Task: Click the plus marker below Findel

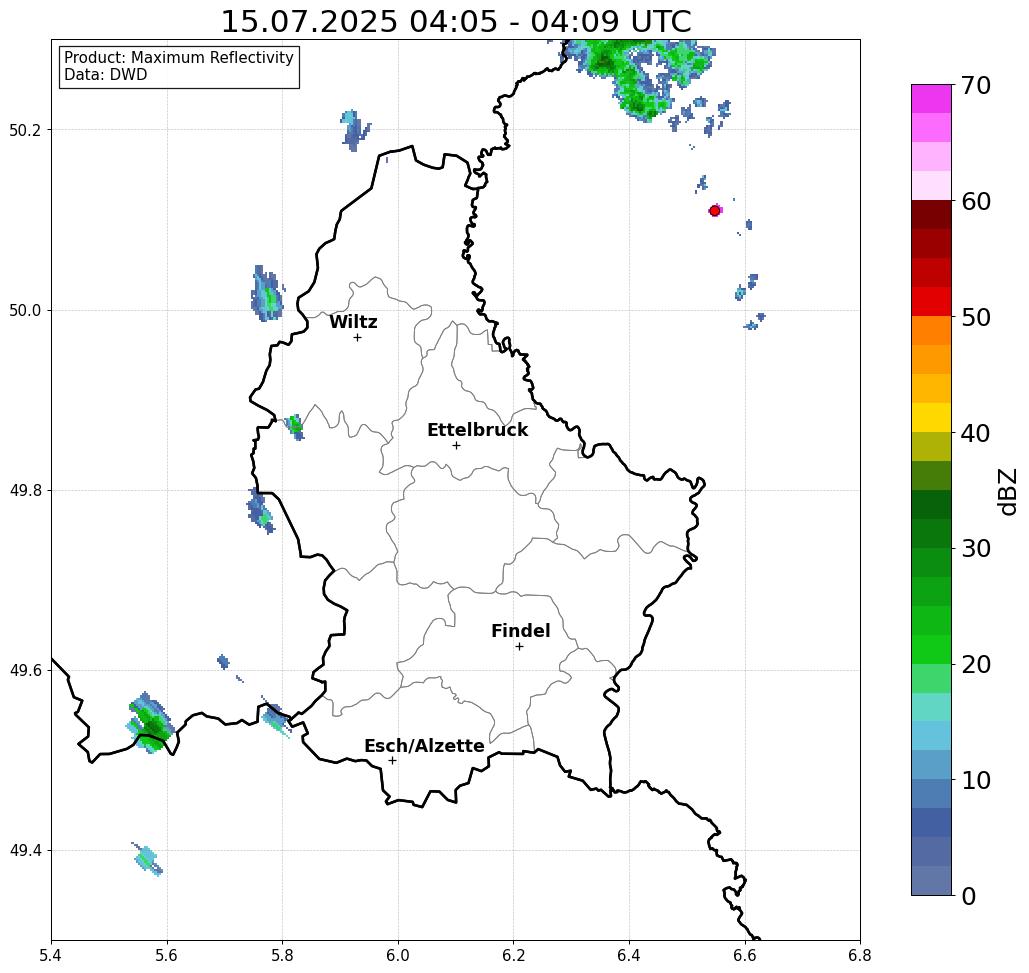Action: pyautogui.click(x=519, y=647)
